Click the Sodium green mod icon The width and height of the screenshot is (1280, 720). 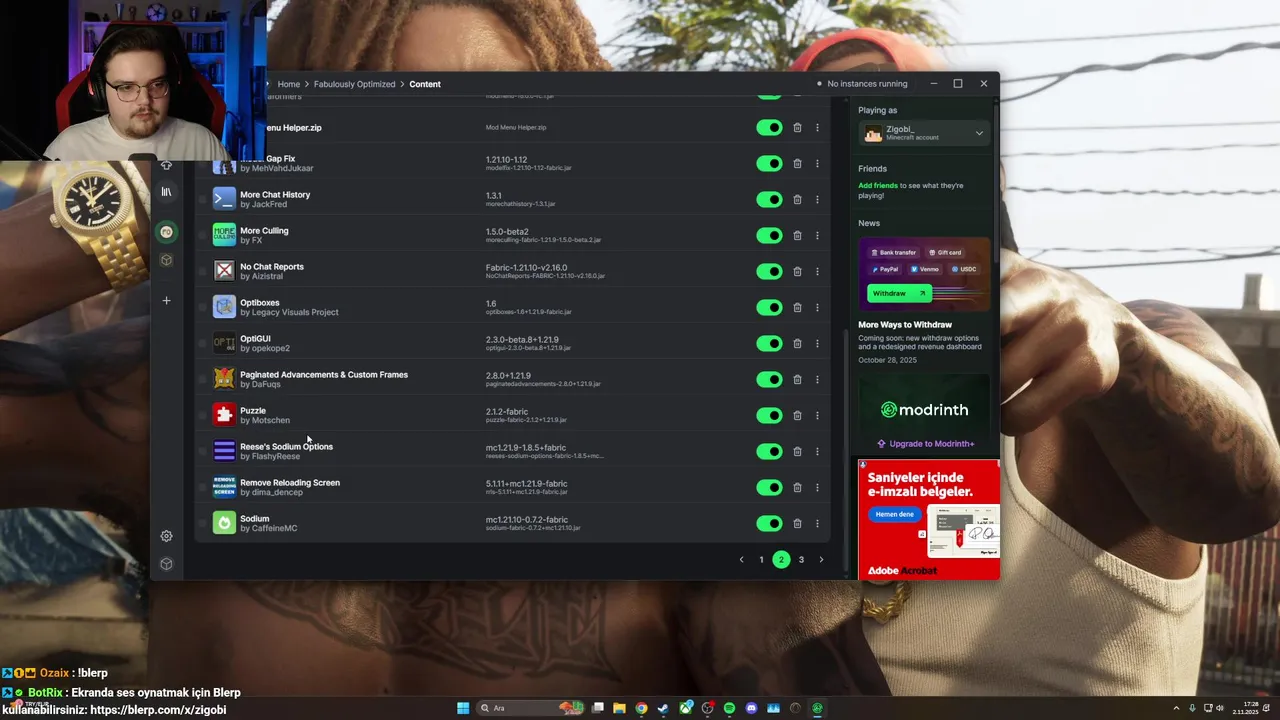(224, 523)
